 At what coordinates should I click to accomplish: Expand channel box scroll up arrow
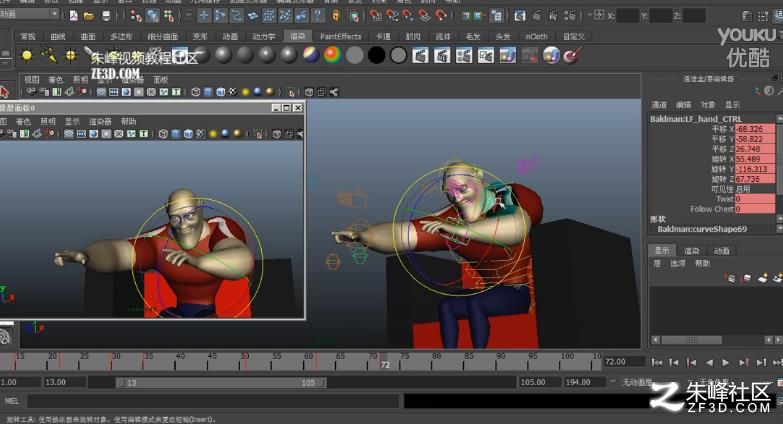[x=779, y=118]
